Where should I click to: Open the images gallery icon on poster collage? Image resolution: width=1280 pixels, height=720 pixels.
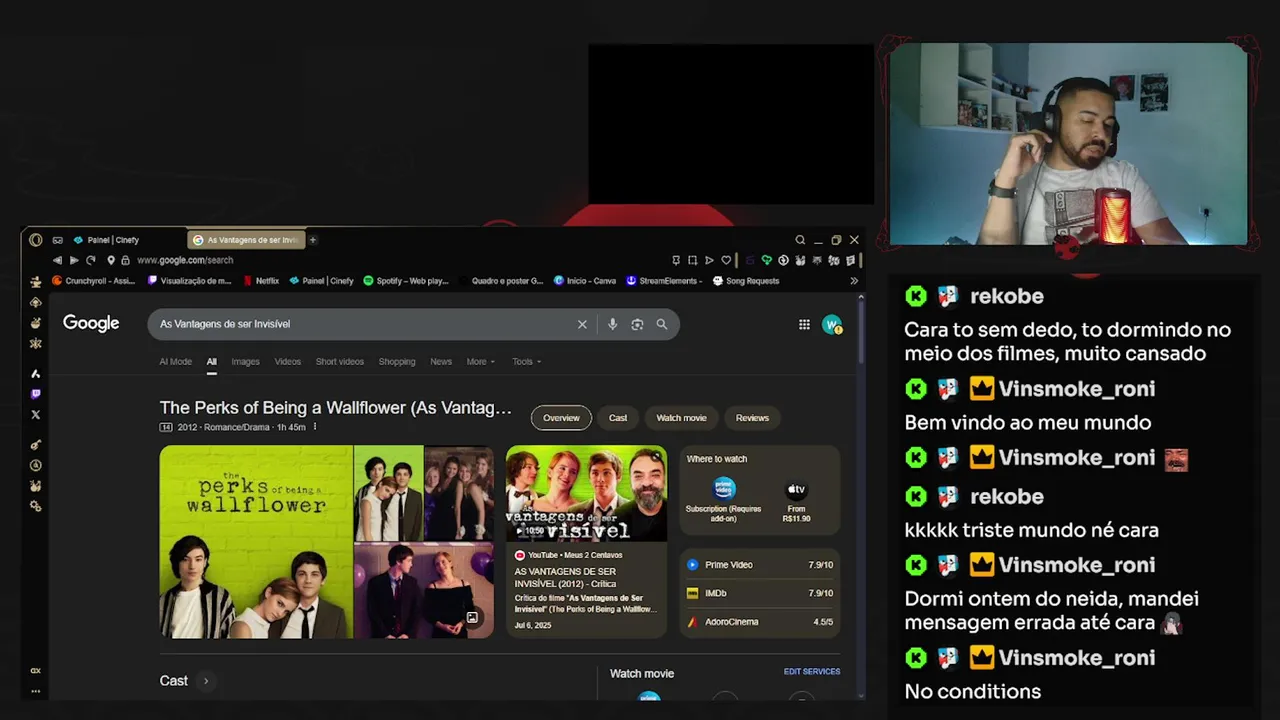pos(472,618)
